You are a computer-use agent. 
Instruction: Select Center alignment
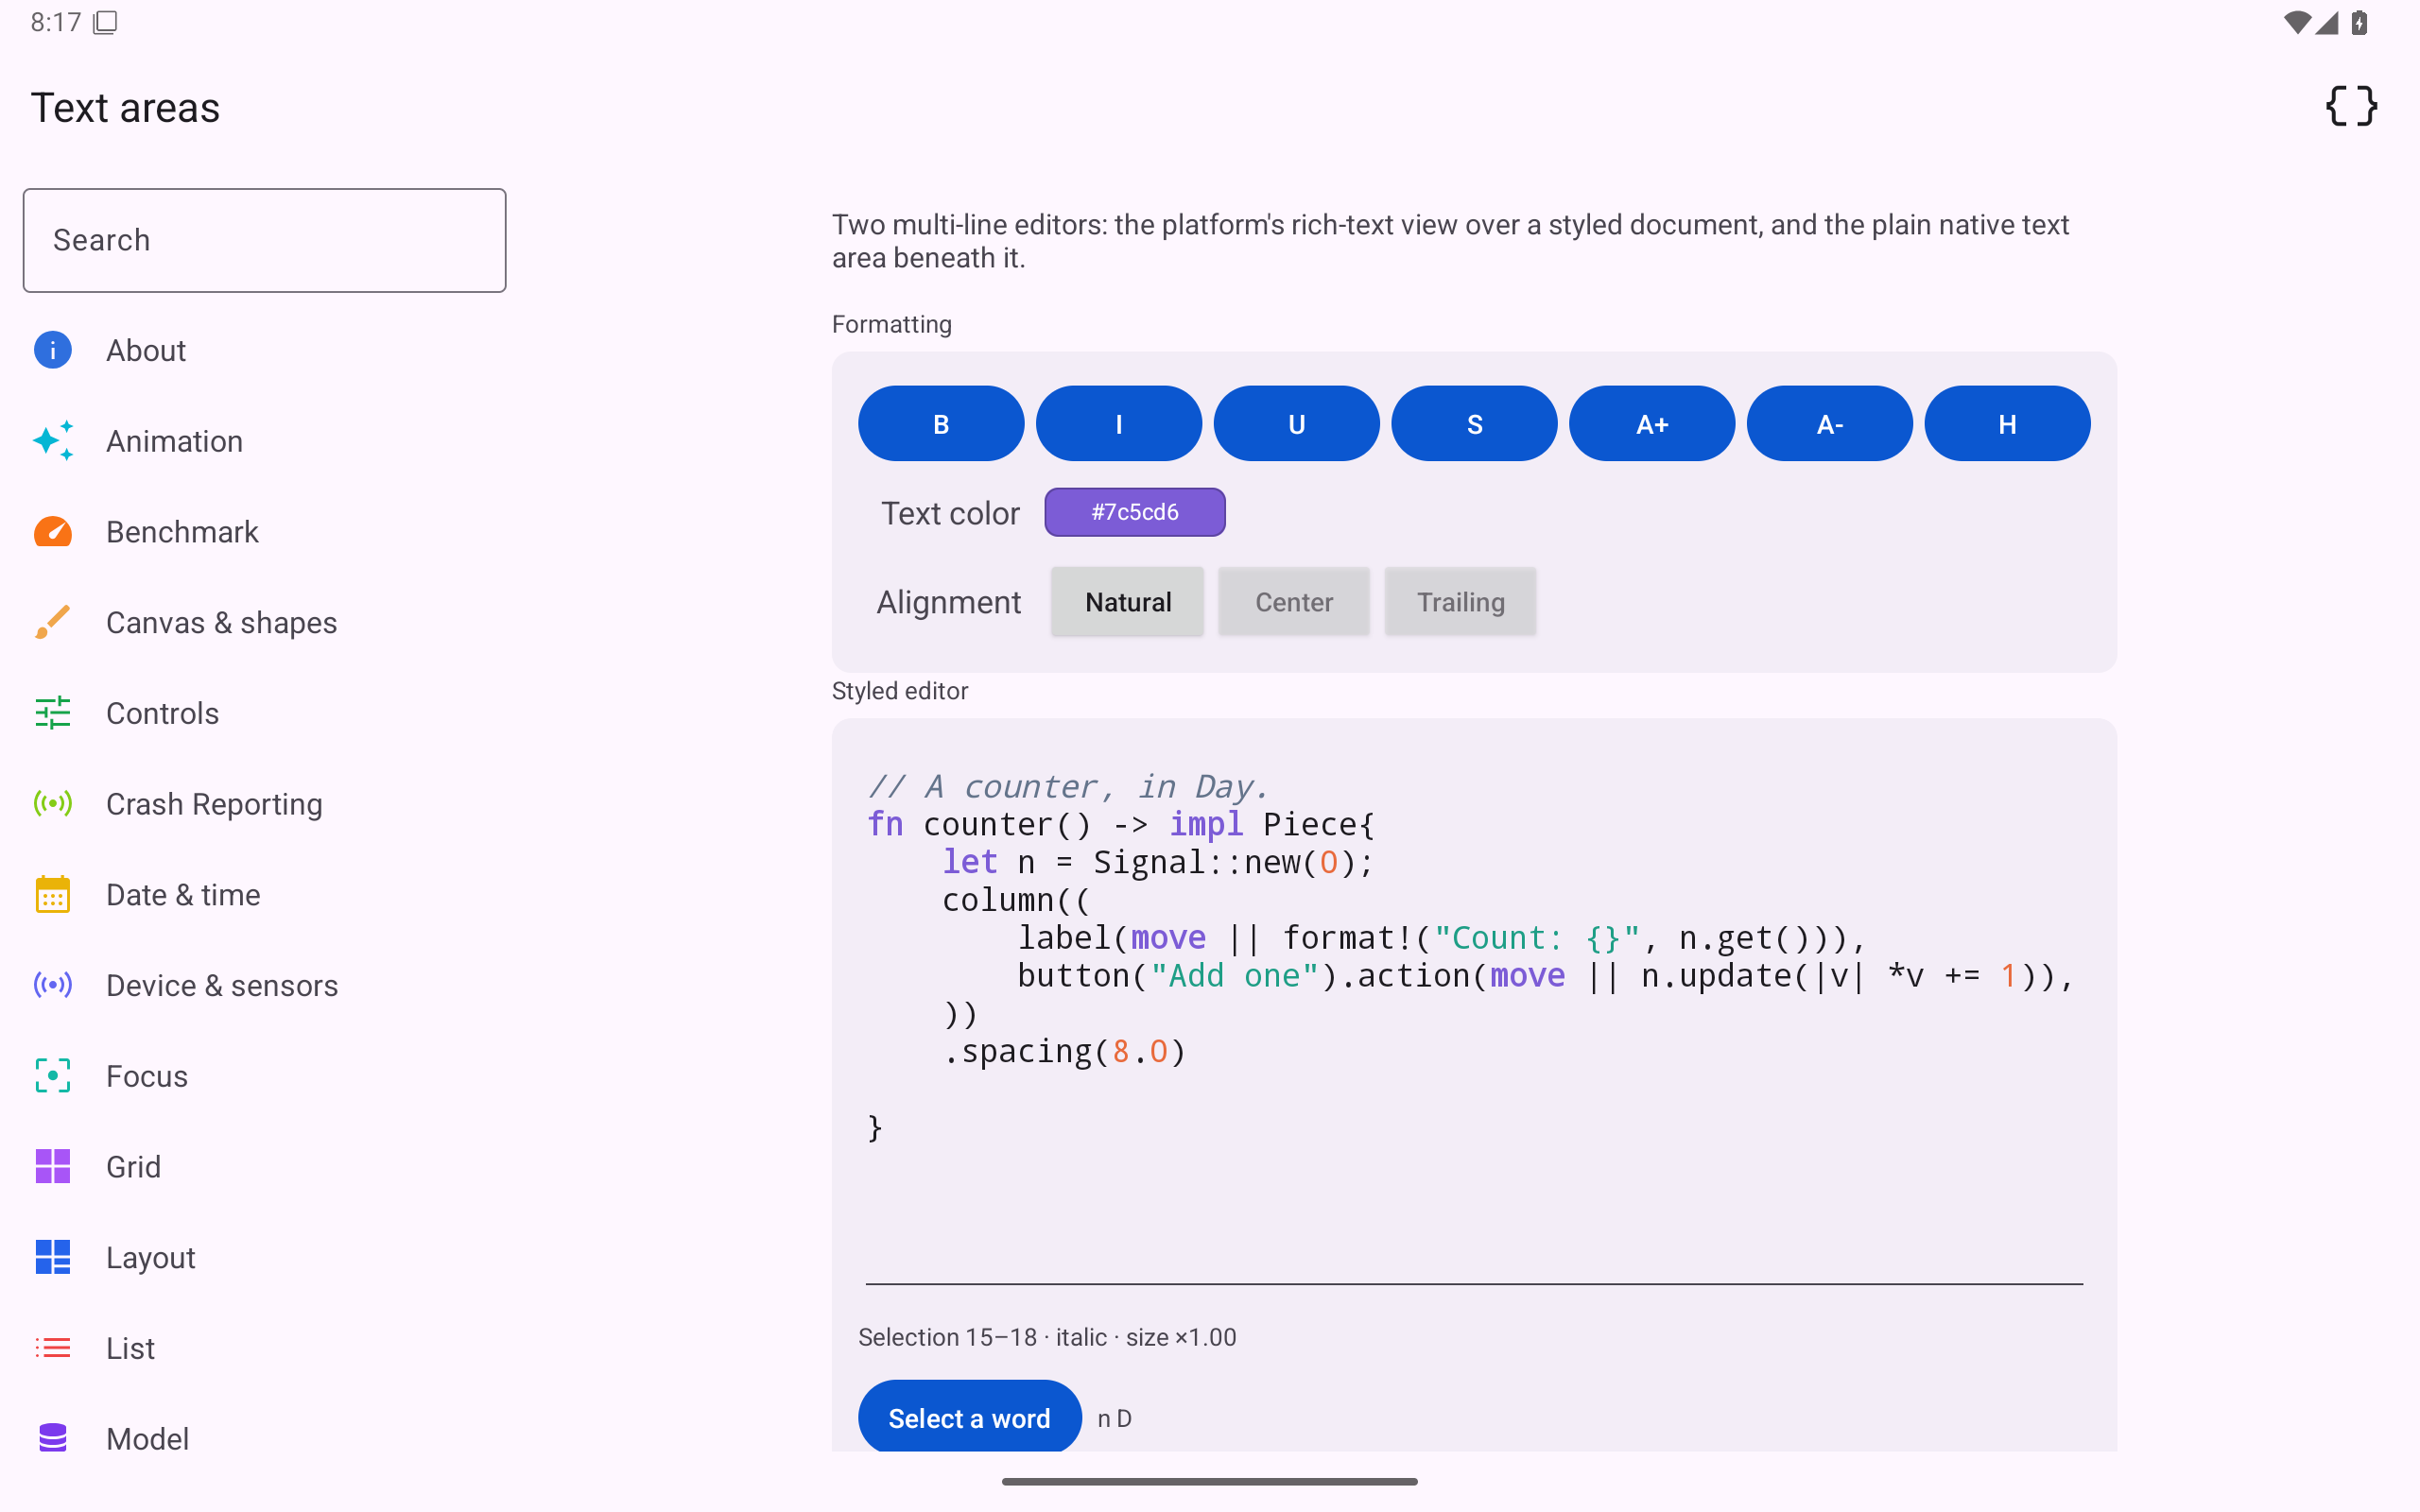coord(1294,602)
